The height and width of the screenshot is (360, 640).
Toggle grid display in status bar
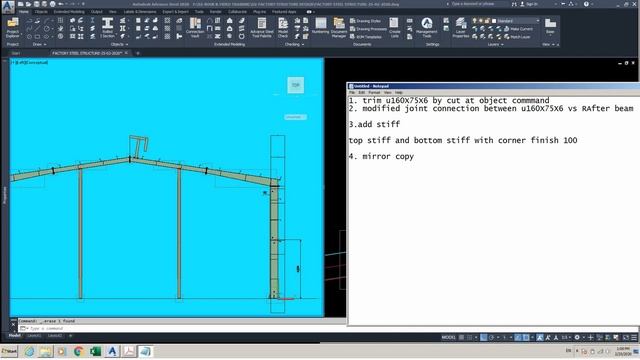coord(461,338)
